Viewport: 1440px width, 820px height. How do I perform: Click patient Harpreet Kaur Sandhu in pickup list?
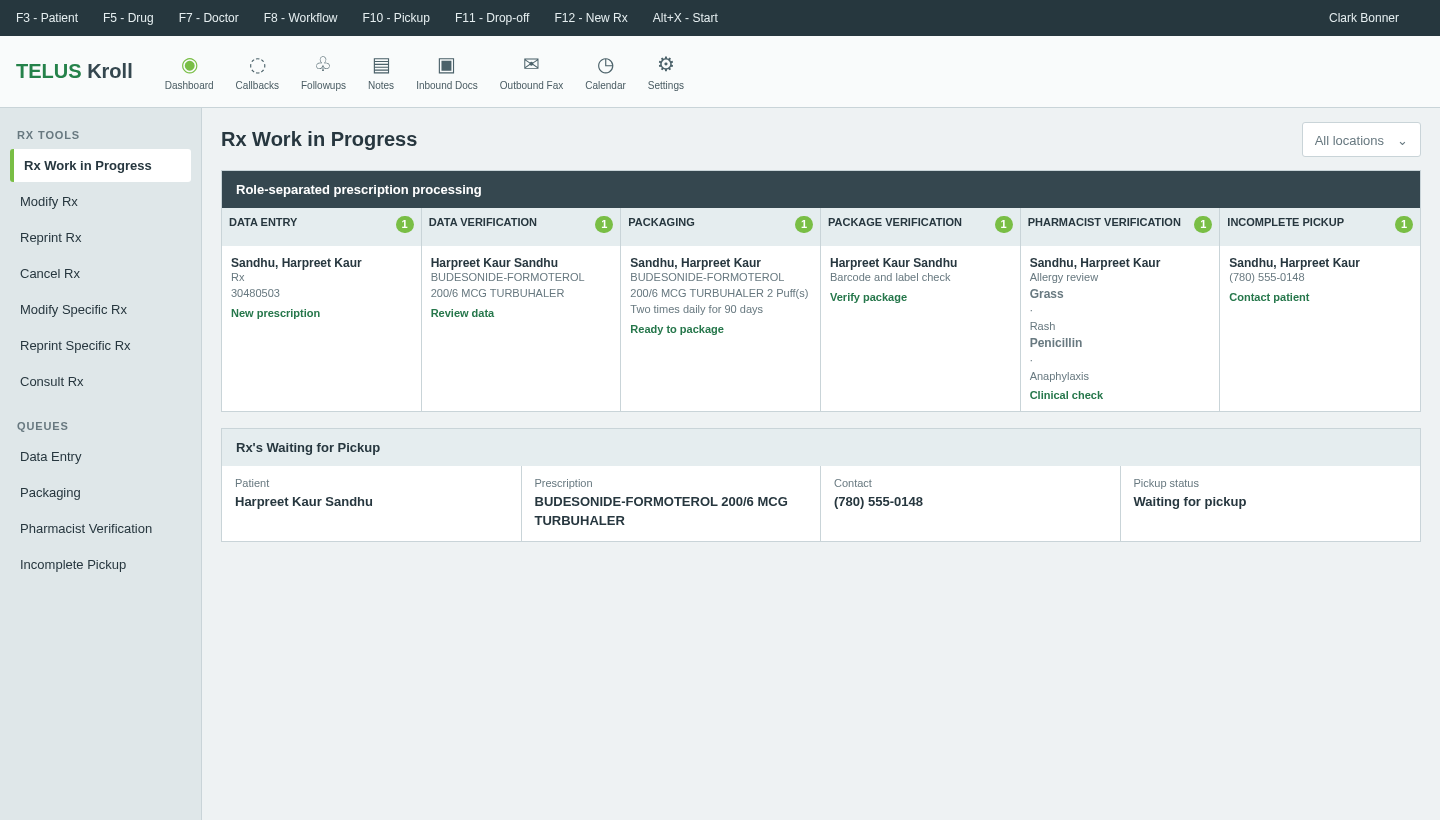point(304,502)
